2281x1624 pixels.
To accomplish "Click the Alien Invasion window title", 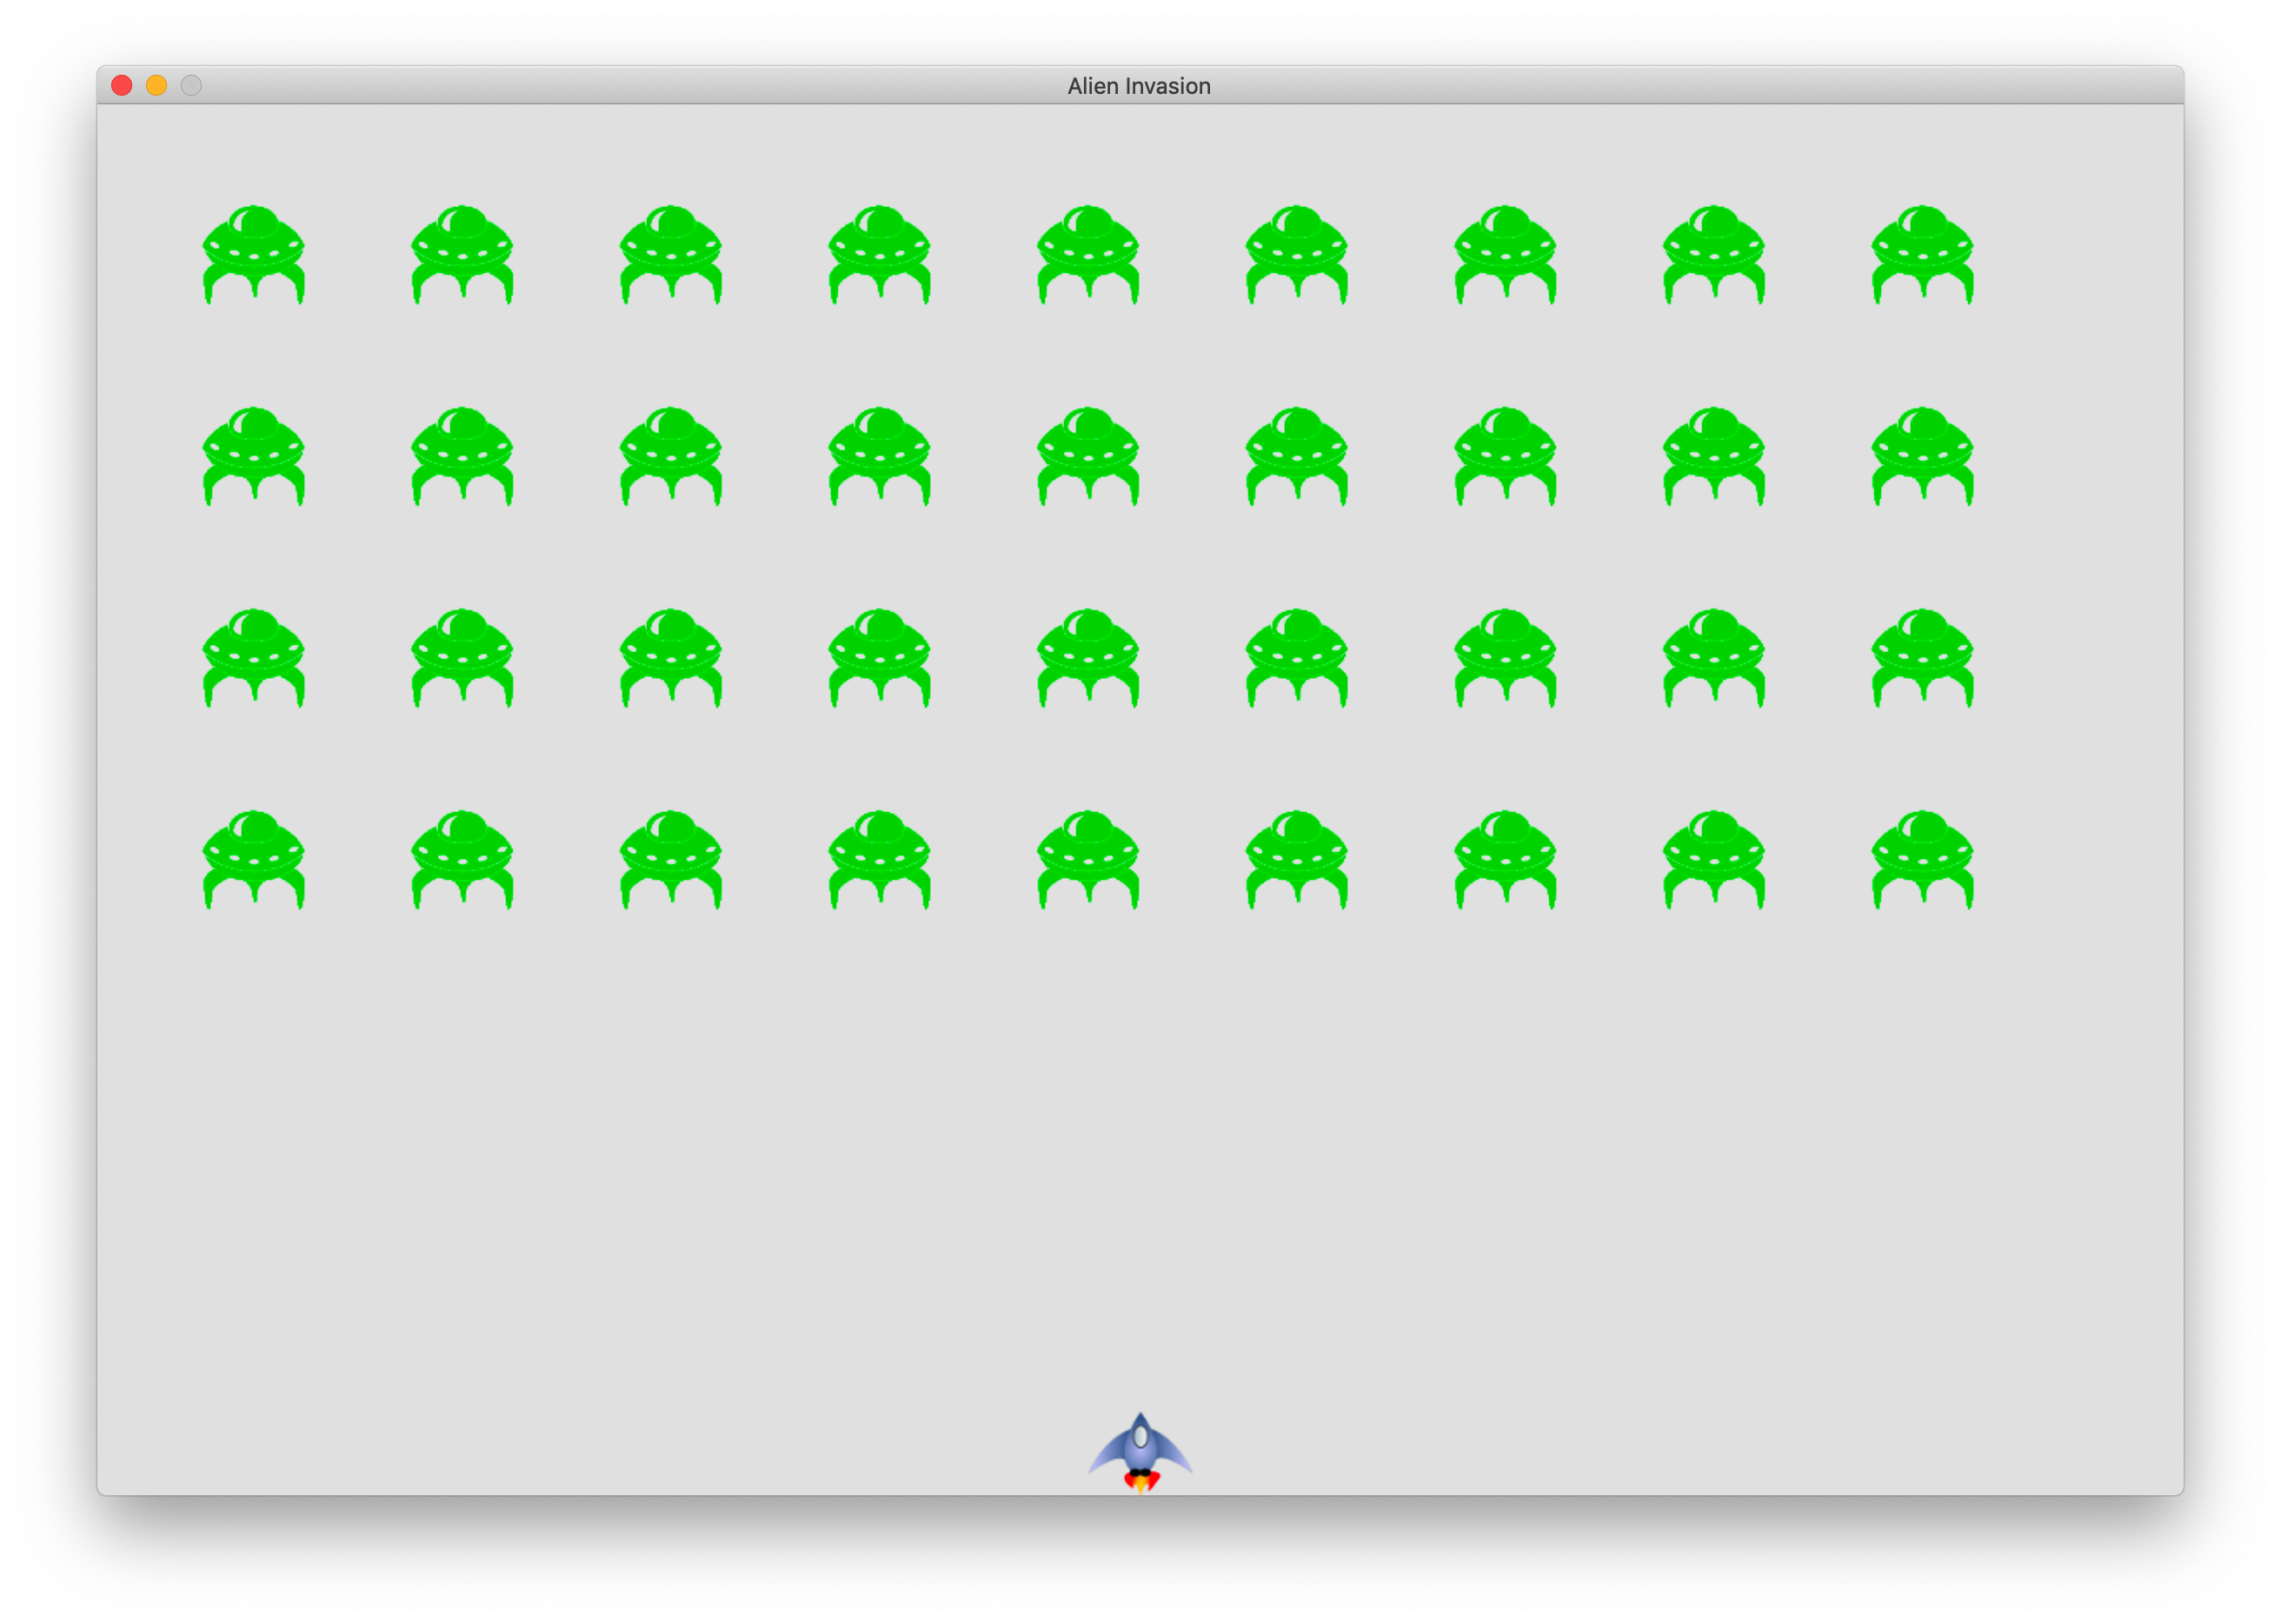I will tap(1139, 86).
